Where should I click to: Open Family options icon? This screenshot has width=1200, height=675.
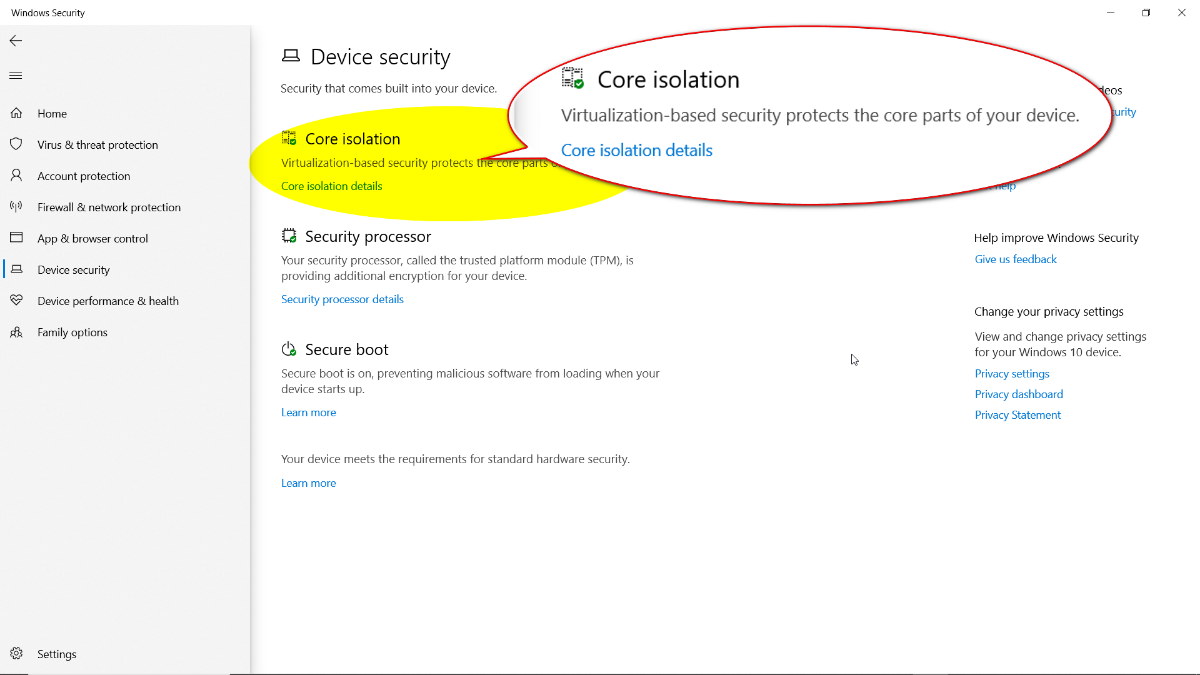[16, 332]
